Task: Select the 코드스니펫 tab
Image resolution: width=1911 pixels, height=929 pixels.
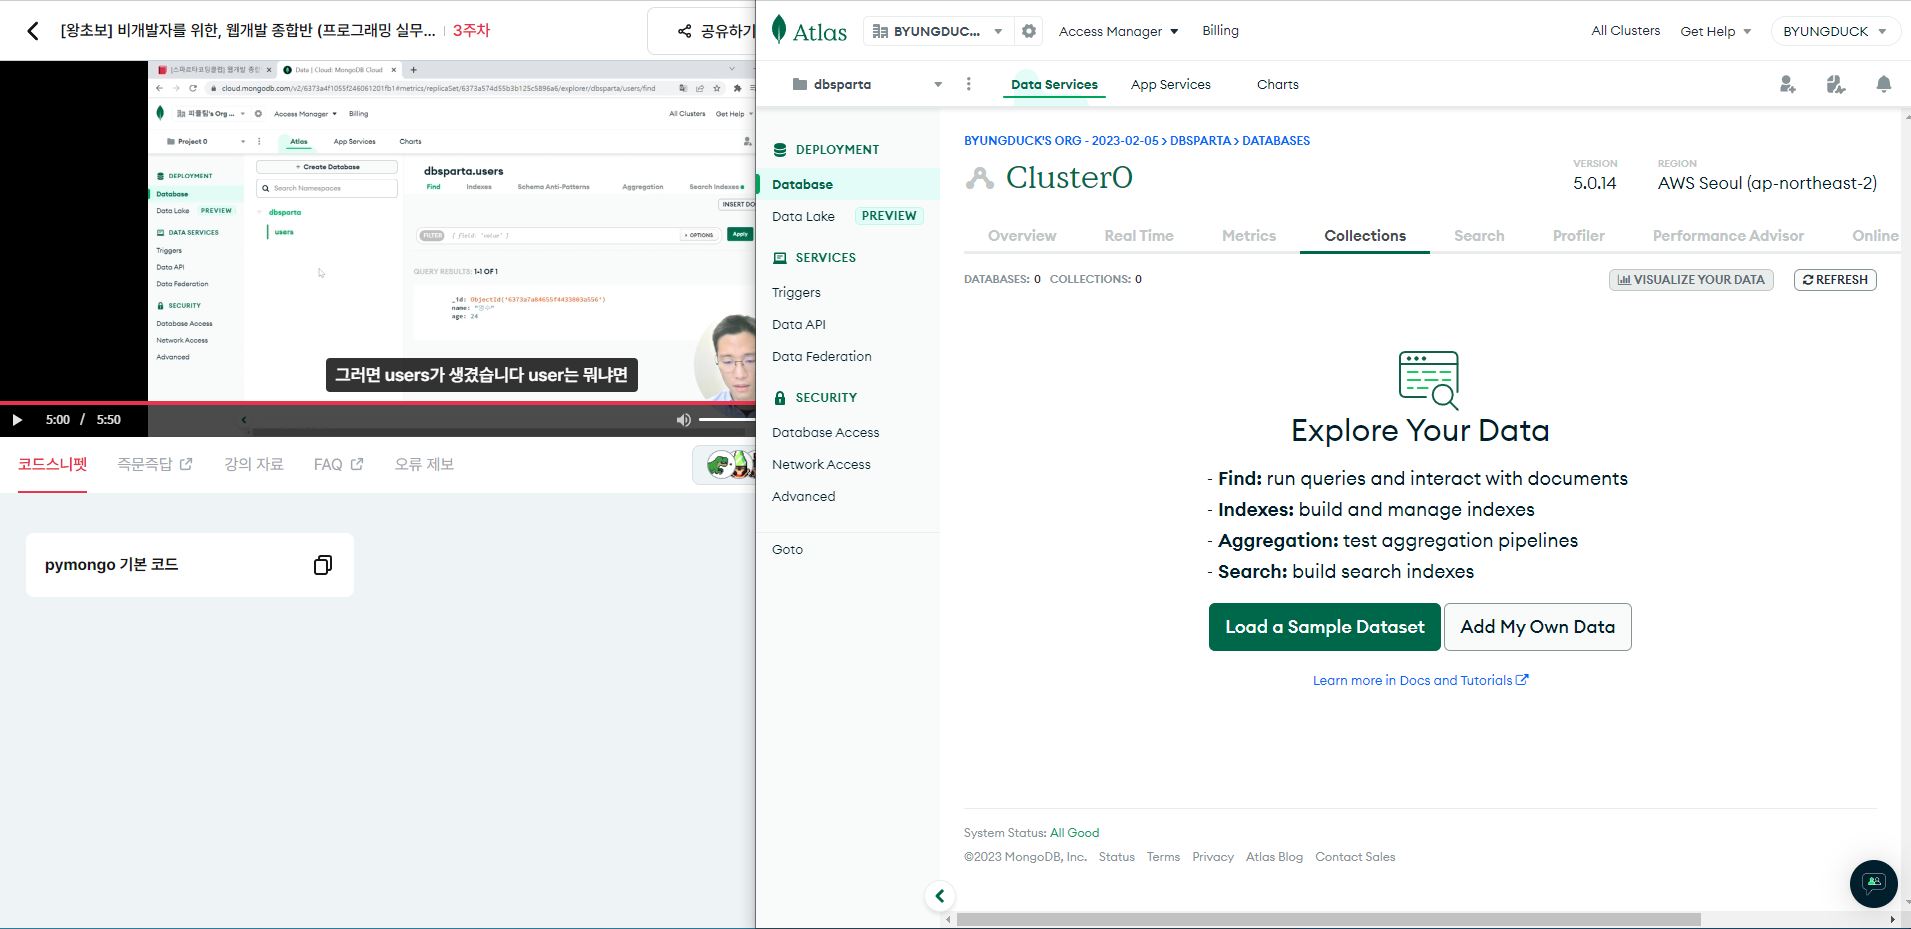Action: pos(53,465)
